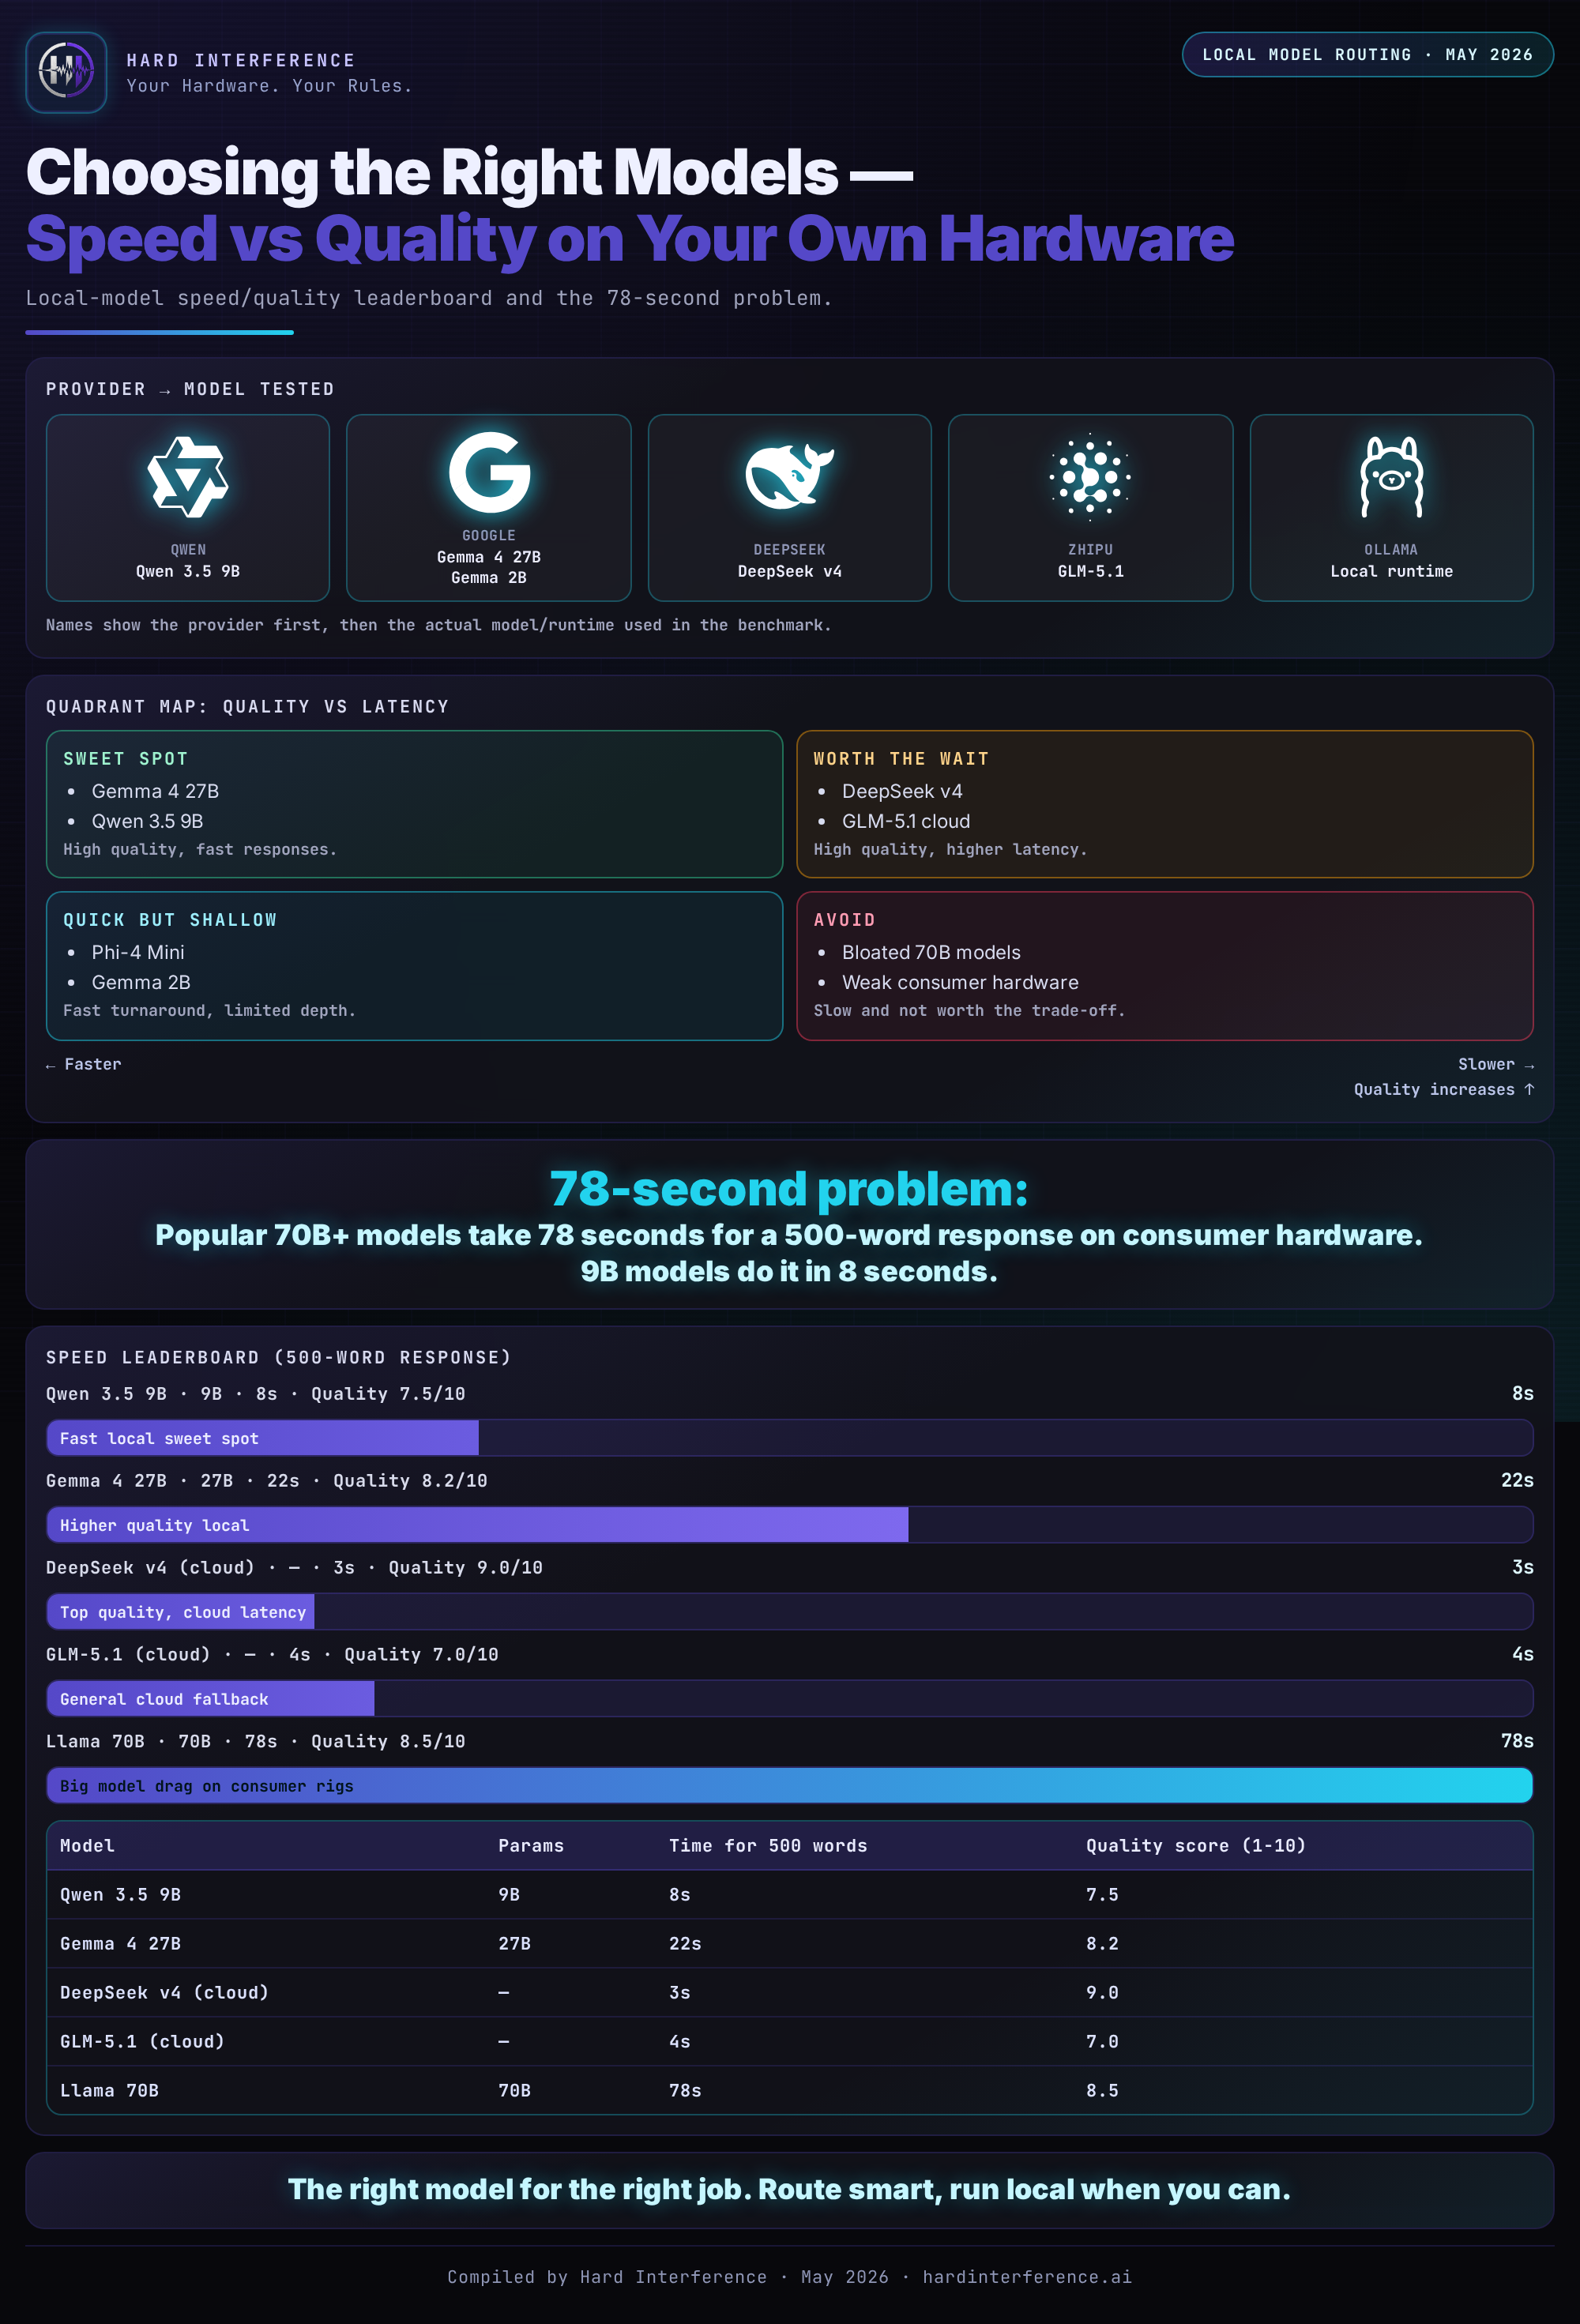Click the Zhipu dotted circle logo
The image size is (1580, 2324).
click(x=1090, y=477)
